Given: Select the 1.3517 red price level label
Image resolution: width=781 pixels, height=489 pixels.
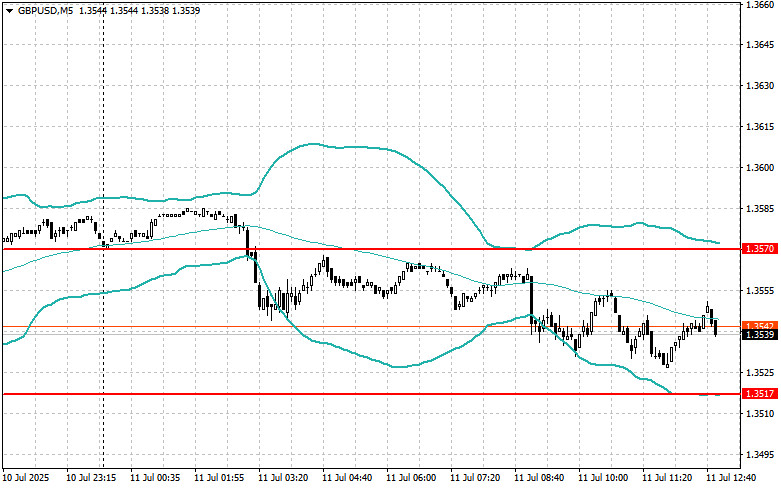Looking at the screenshot, I should [760, 394].
